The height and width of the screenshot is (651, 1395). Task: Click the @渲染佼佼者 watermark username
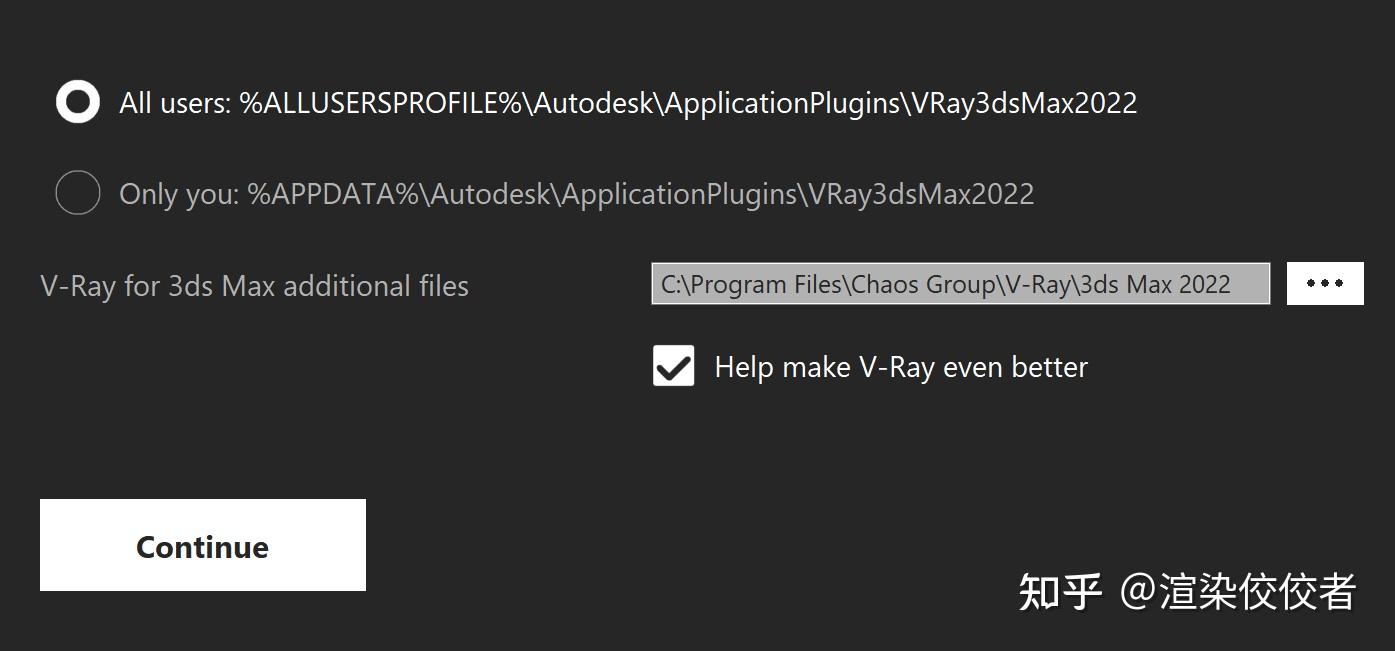tap(1238, 591)
